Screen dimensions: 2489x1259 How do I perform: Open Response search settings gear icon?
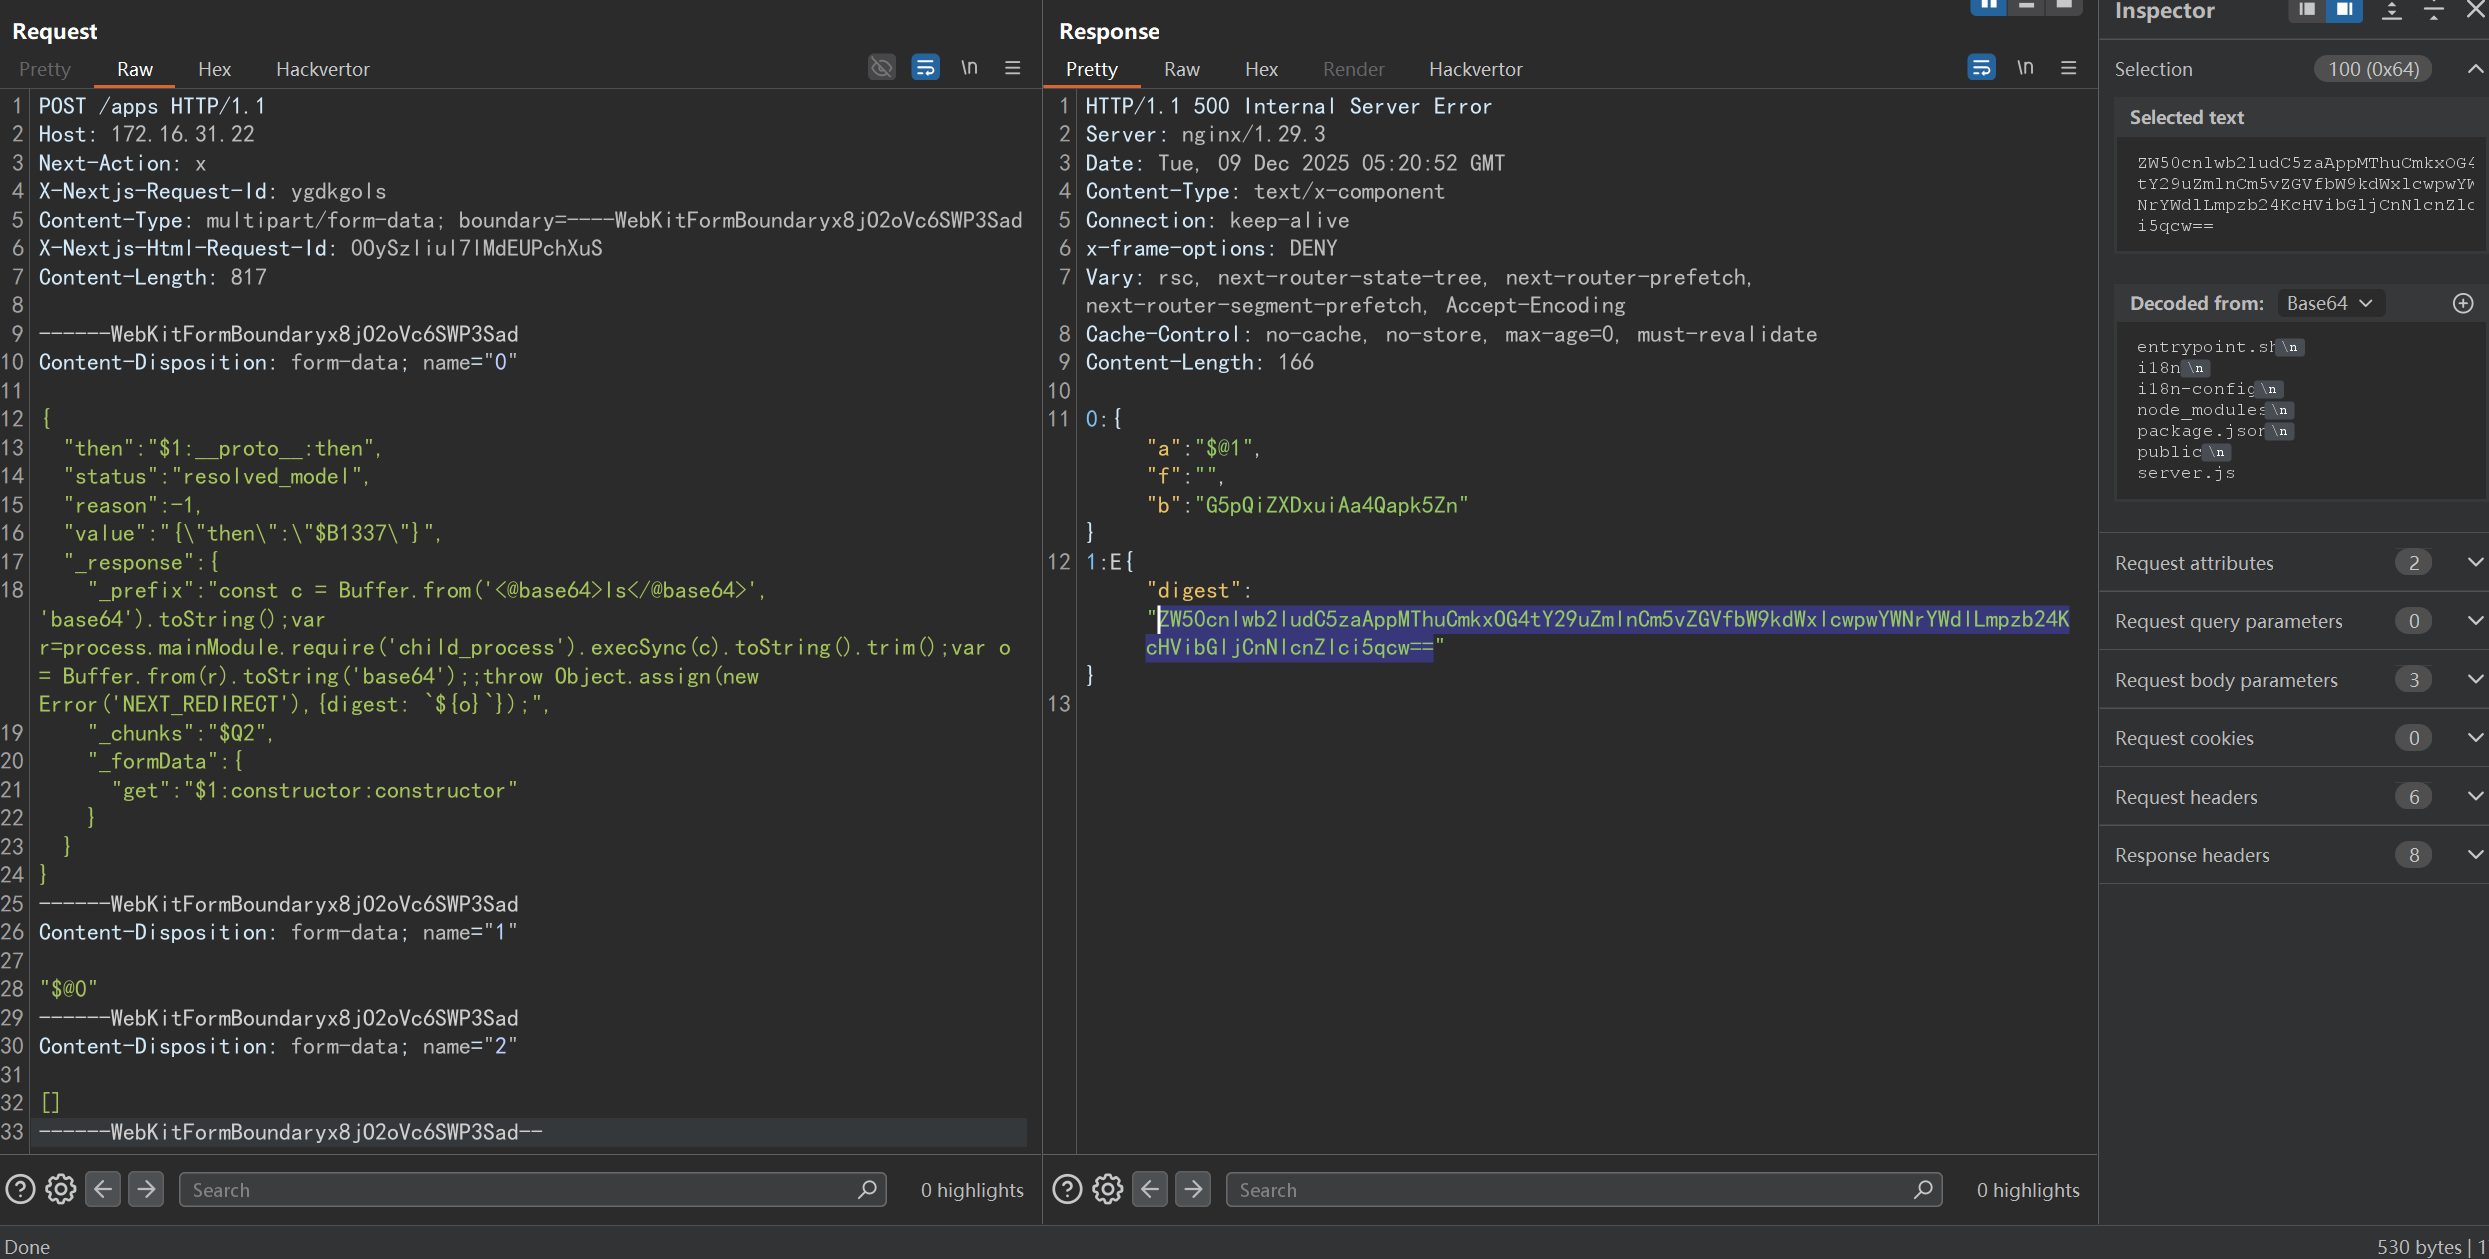coord(1107,1189)
